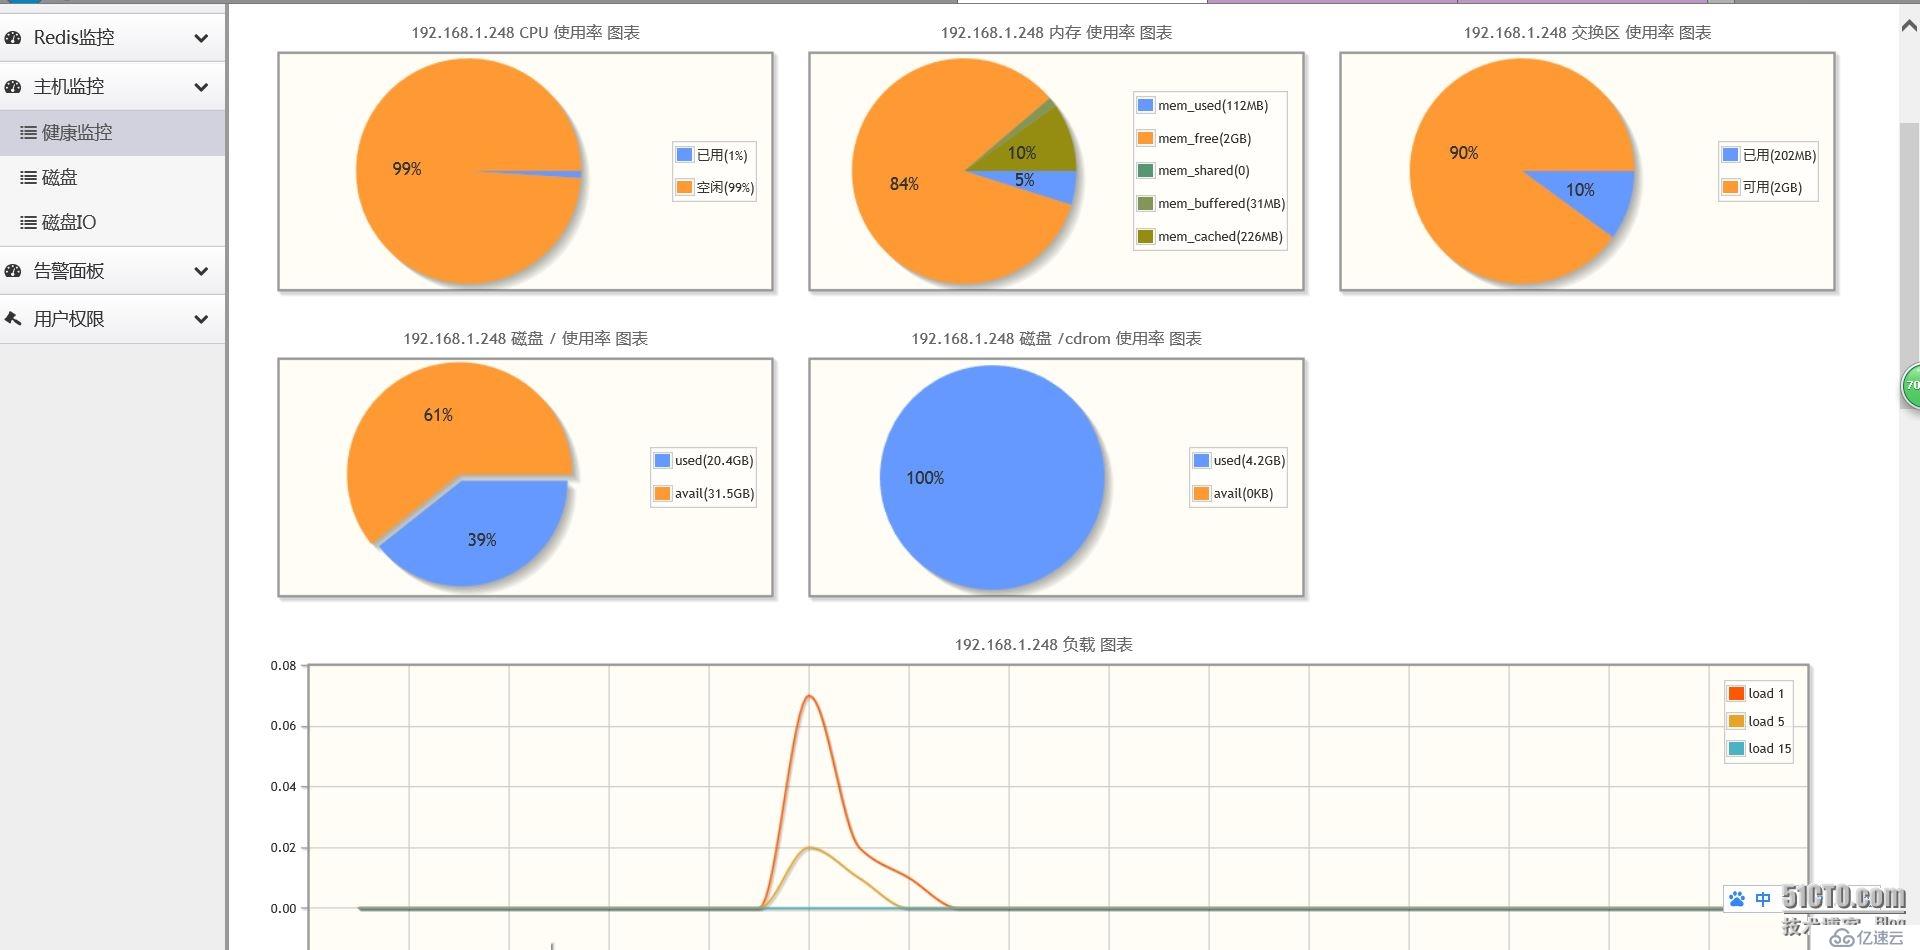Open the 健康监控 page
1920x950 pixels.
[113, 132]
